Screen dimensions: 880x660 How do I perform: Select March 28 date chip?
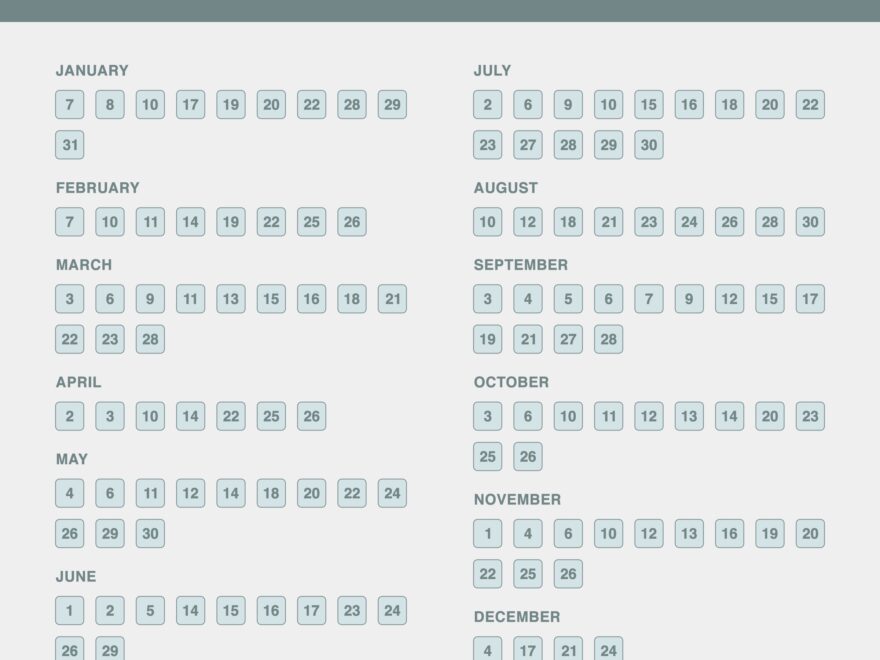tap(150, 339)
